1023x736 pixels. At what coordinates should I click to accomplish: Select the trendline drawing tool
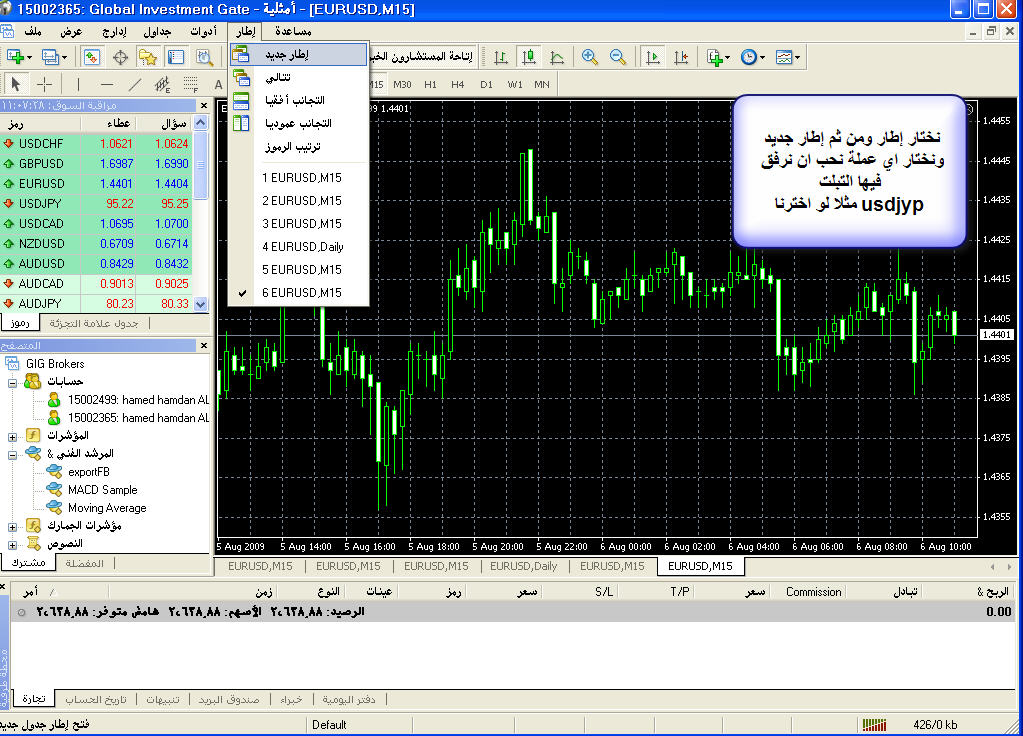(x=135, y=84)
